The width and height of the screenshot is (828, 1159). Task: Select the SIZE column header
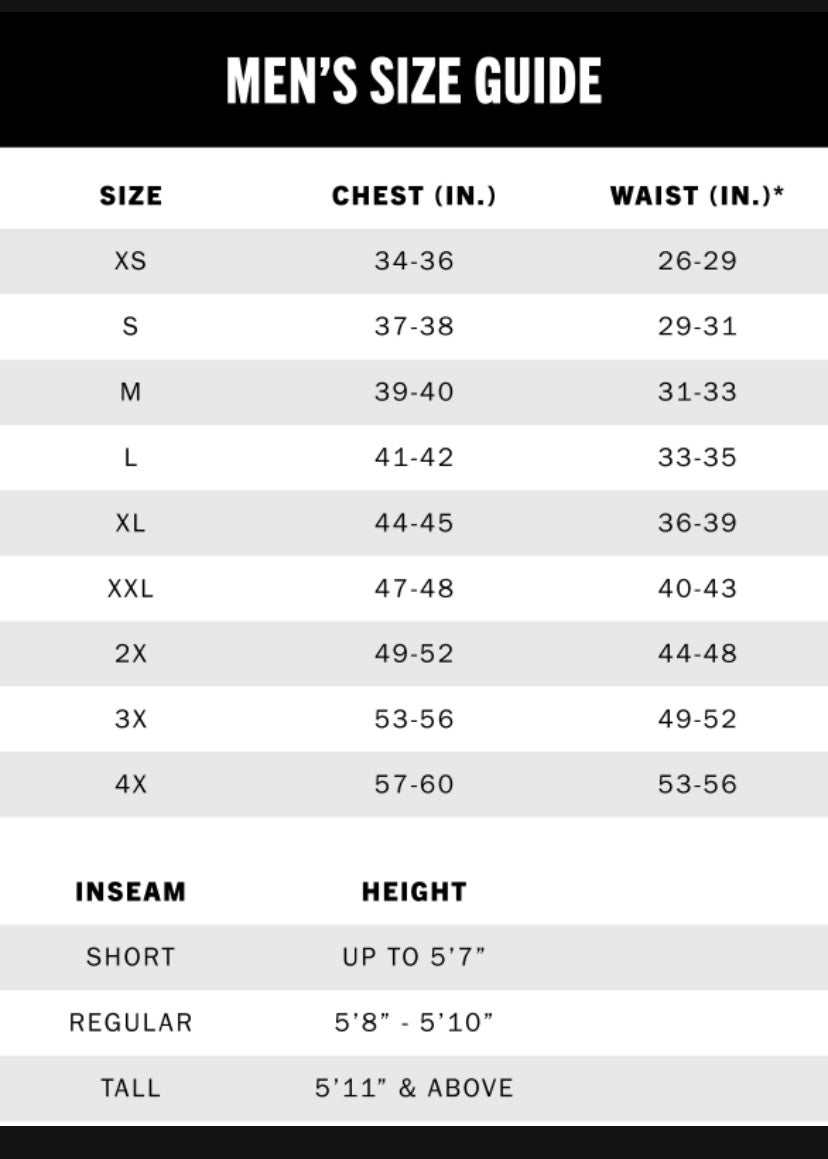131,196
